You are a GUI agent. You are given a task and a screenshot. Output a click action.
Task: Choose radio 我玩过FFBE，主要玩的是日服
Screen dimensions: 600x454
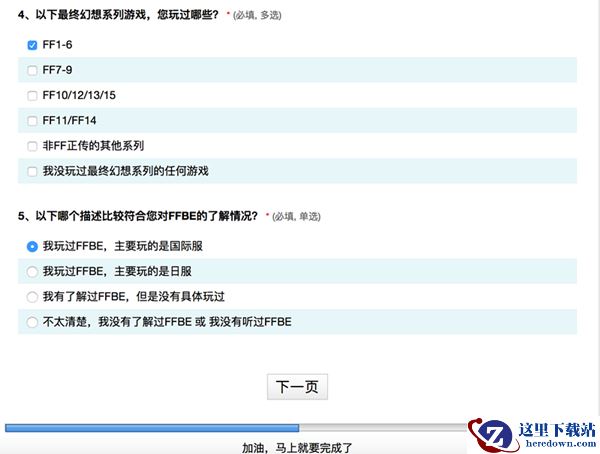pos(33,271)
